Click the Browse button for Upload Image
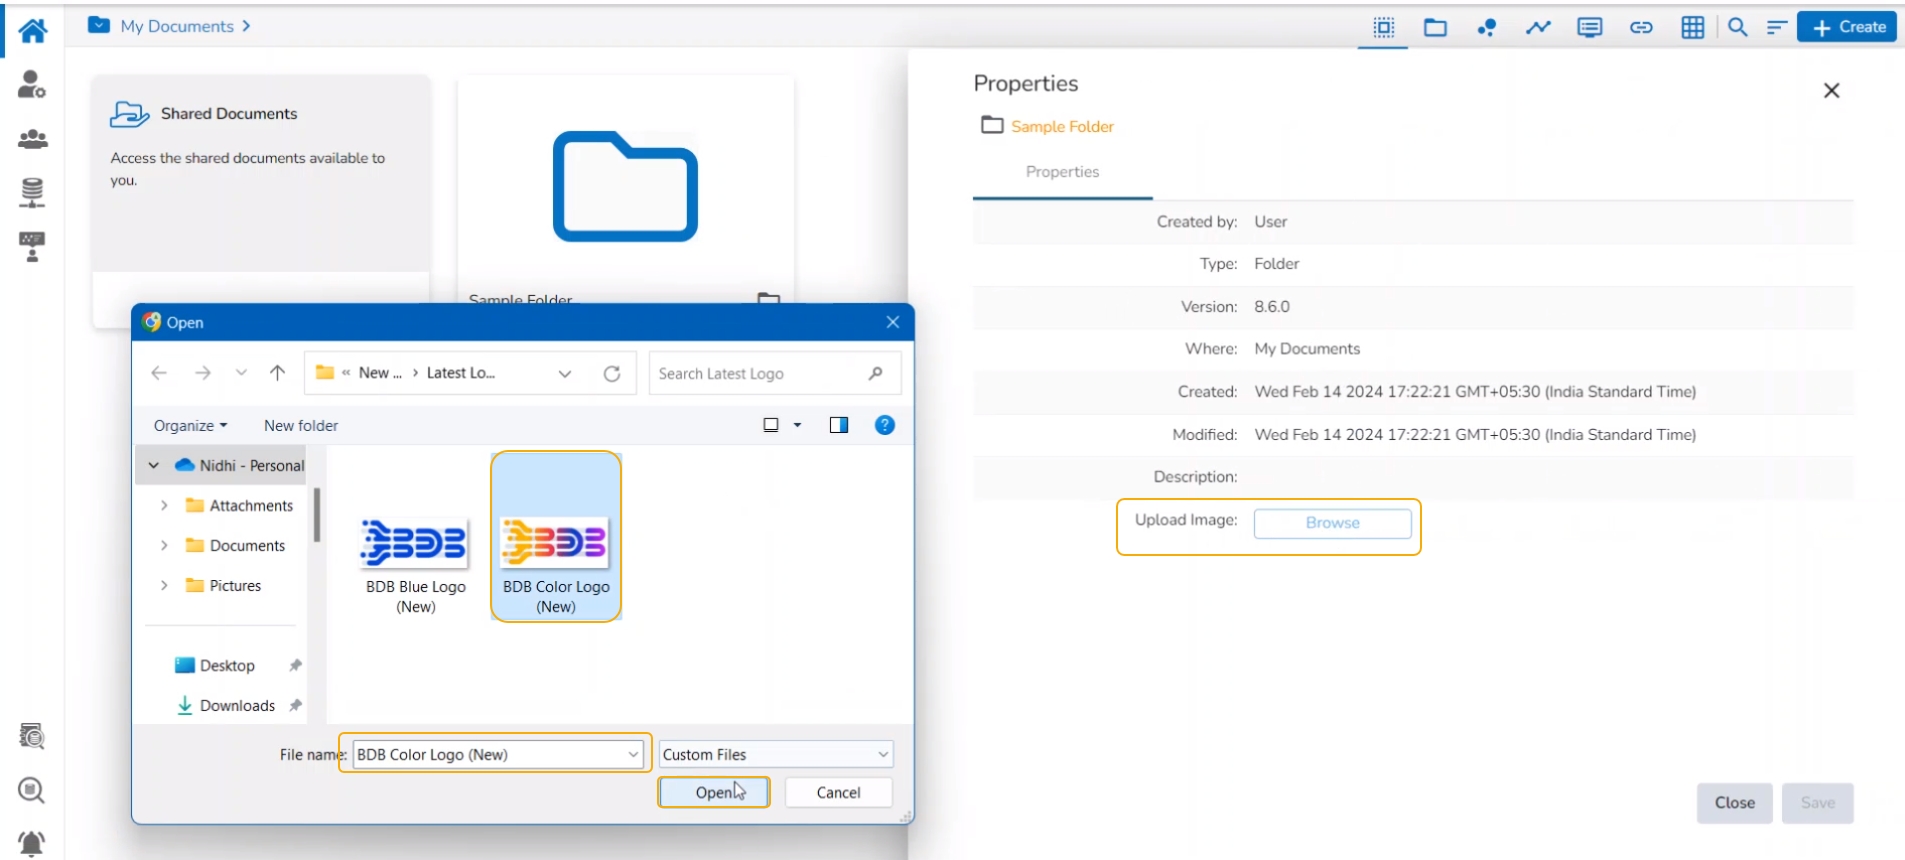This screenshot has width=1905, height=860. tap(1332, 523)
